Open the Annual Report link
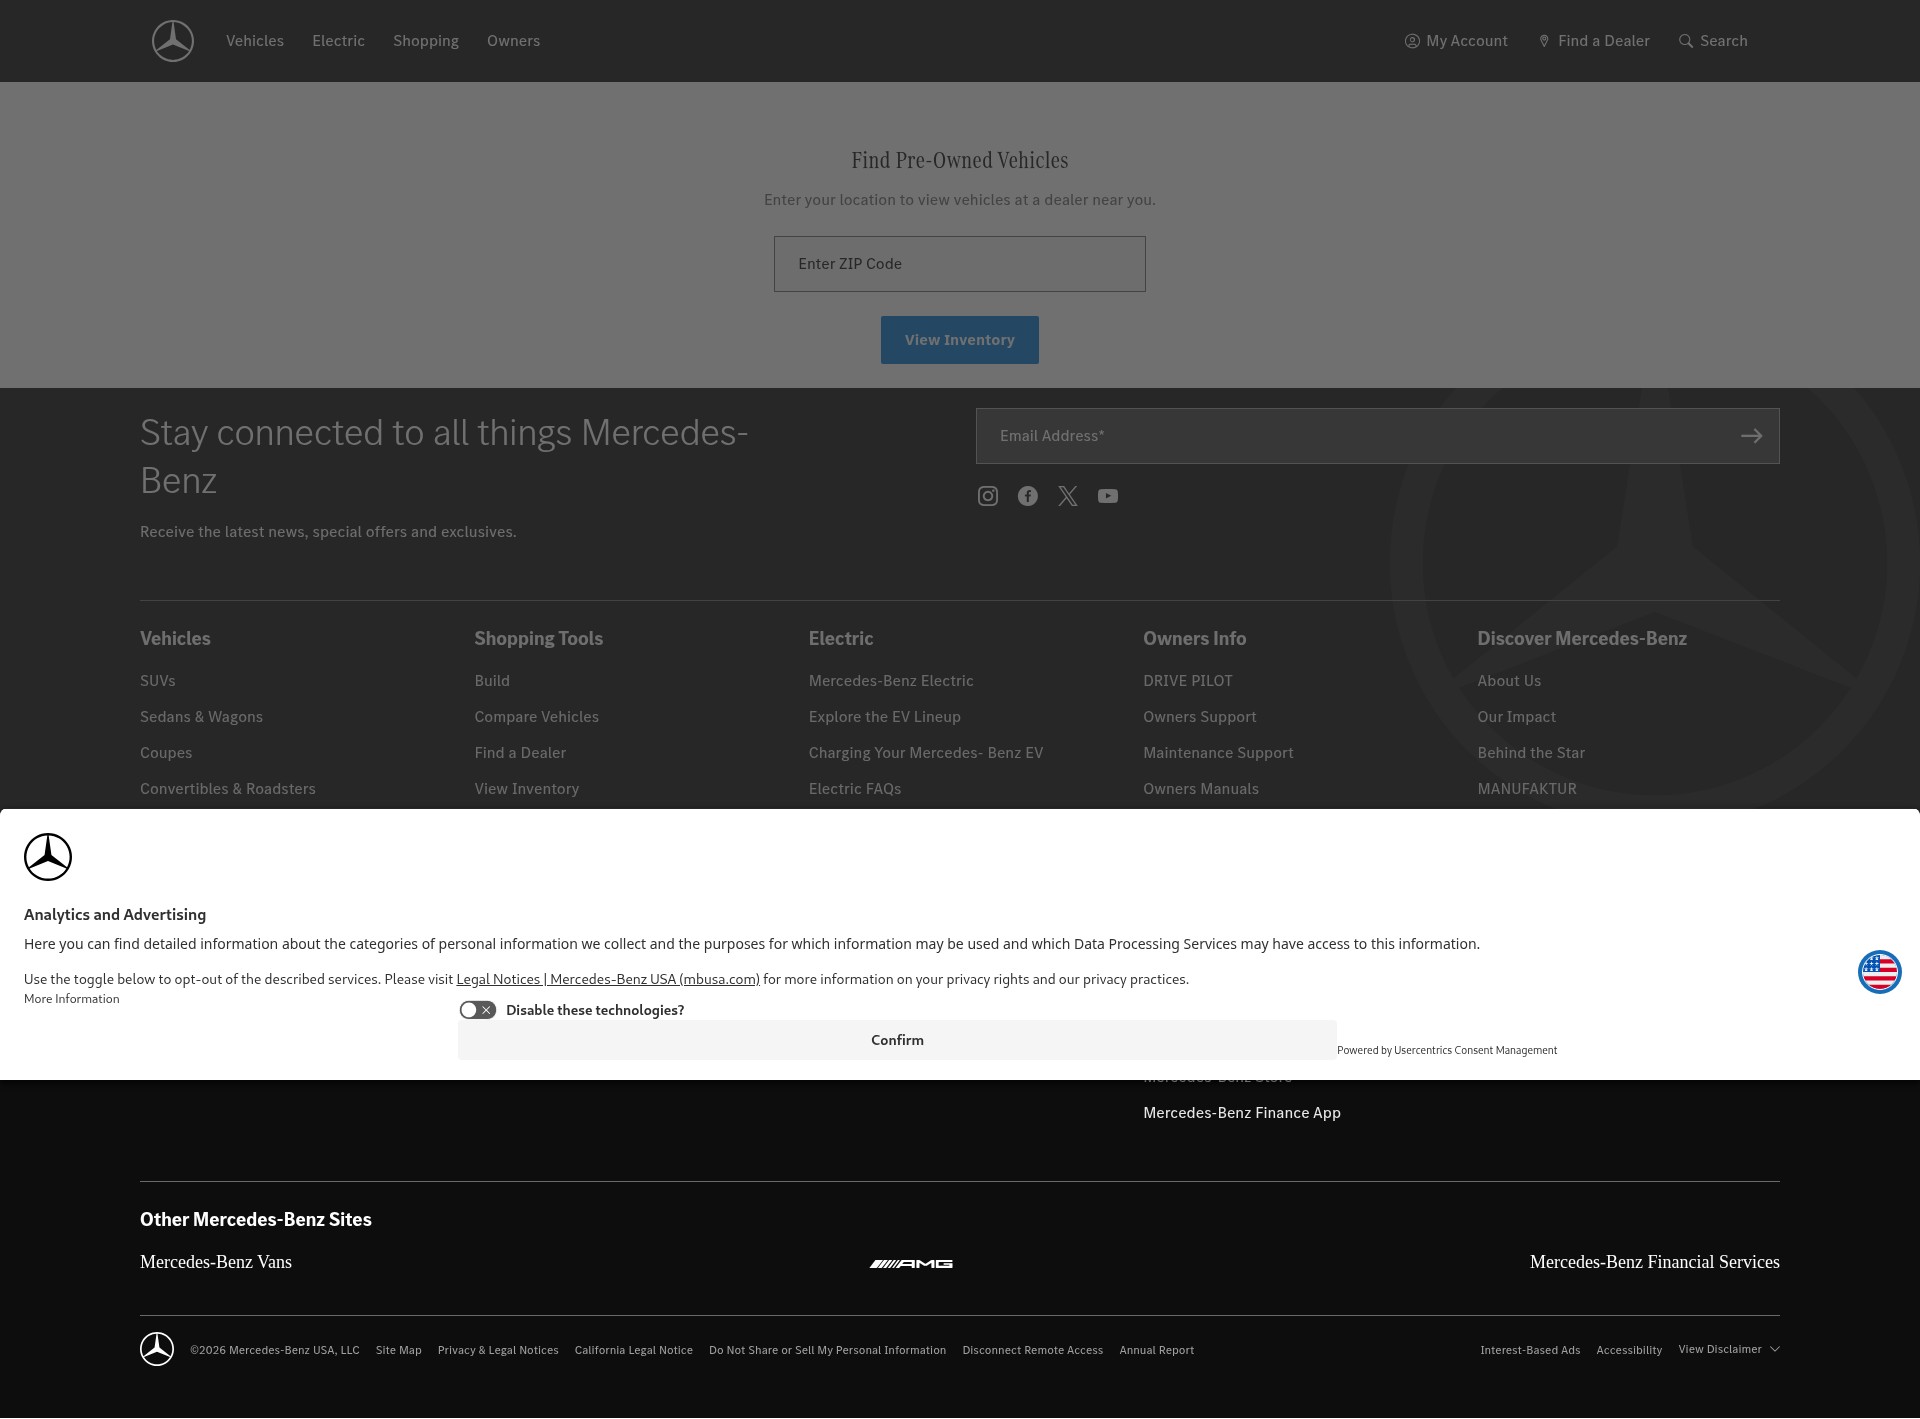 coord(1157,1350)
